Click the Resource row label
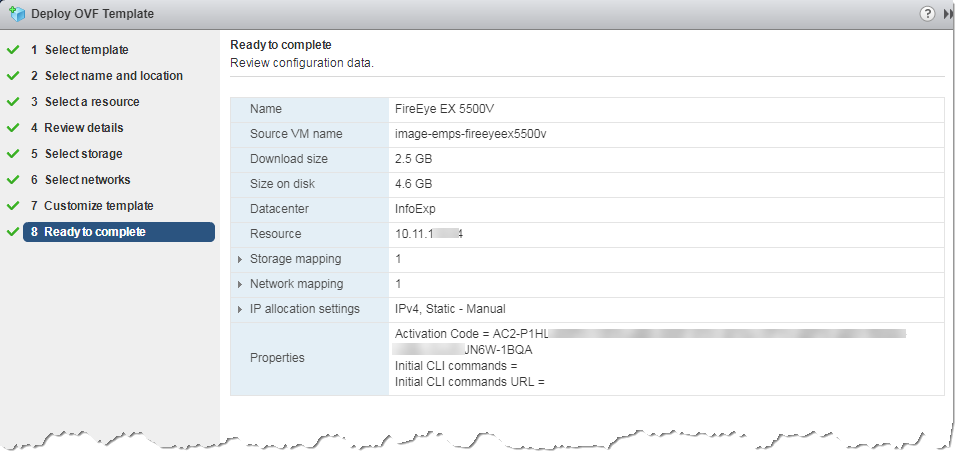The height and width of the screenshot is (471, 958). pos(276,234)
